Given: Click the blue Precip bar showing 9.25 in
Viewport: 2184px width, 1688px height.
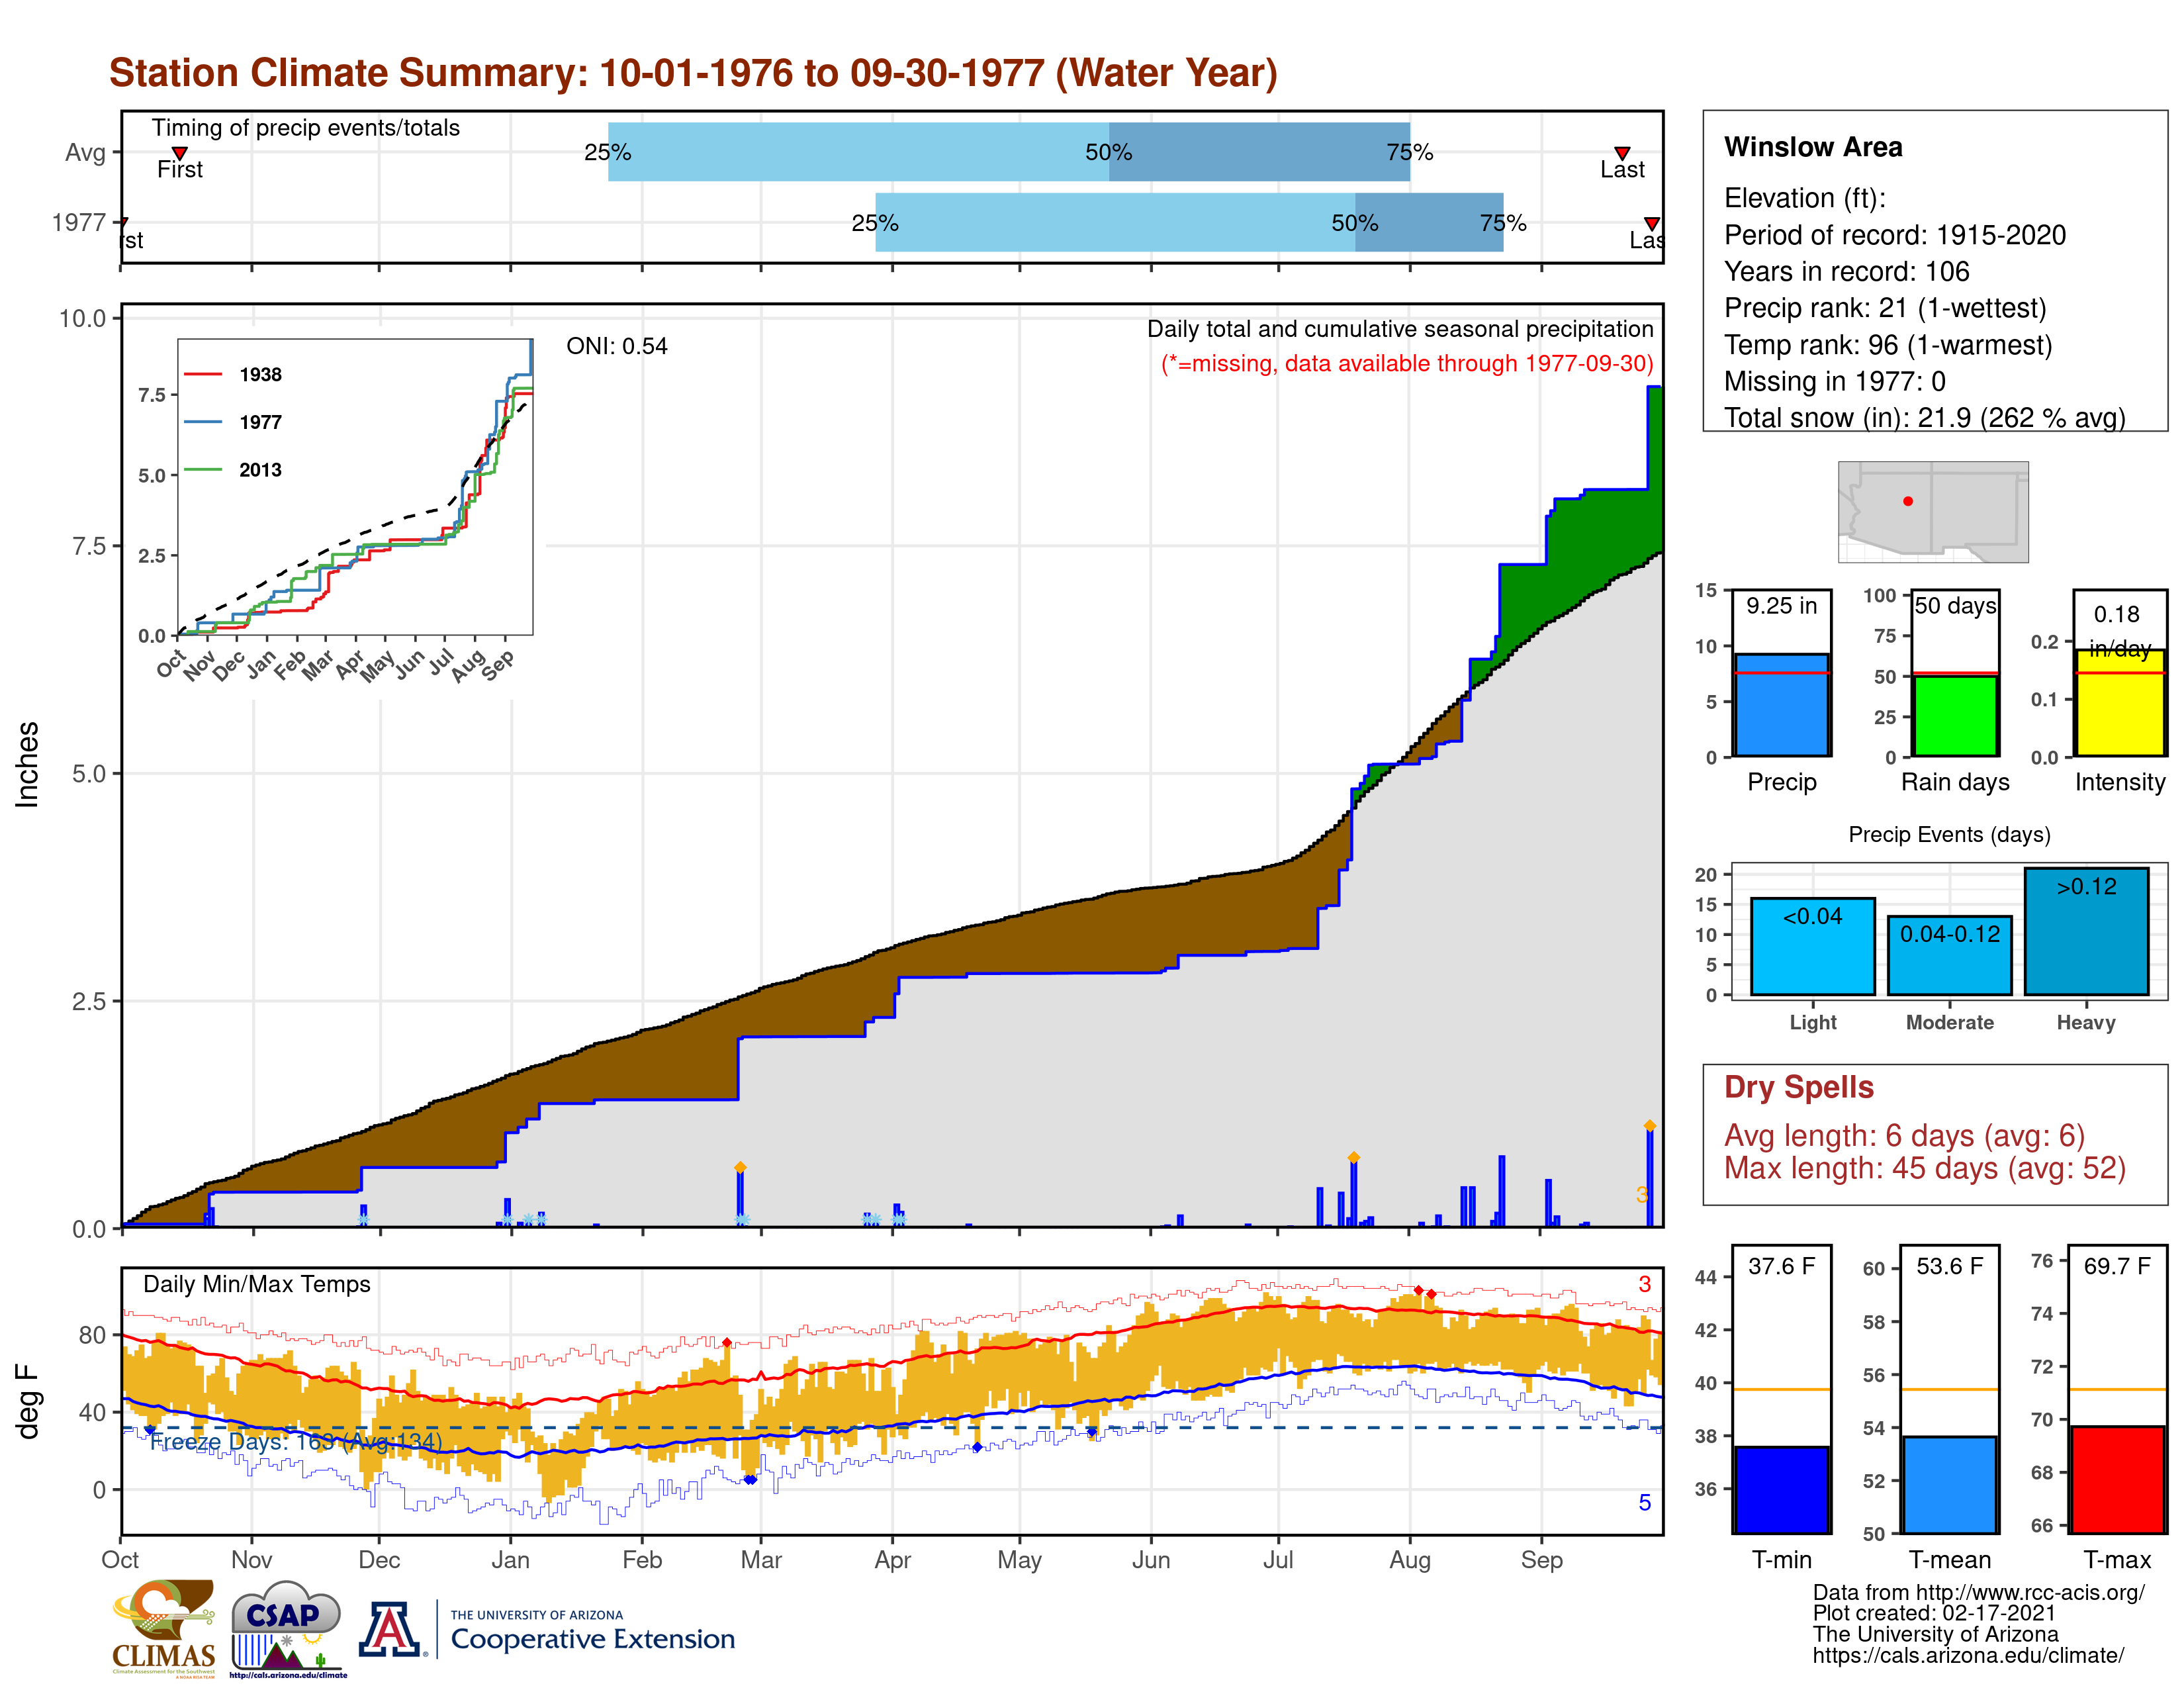Looking at the screenshot, I should (1782, 705).
